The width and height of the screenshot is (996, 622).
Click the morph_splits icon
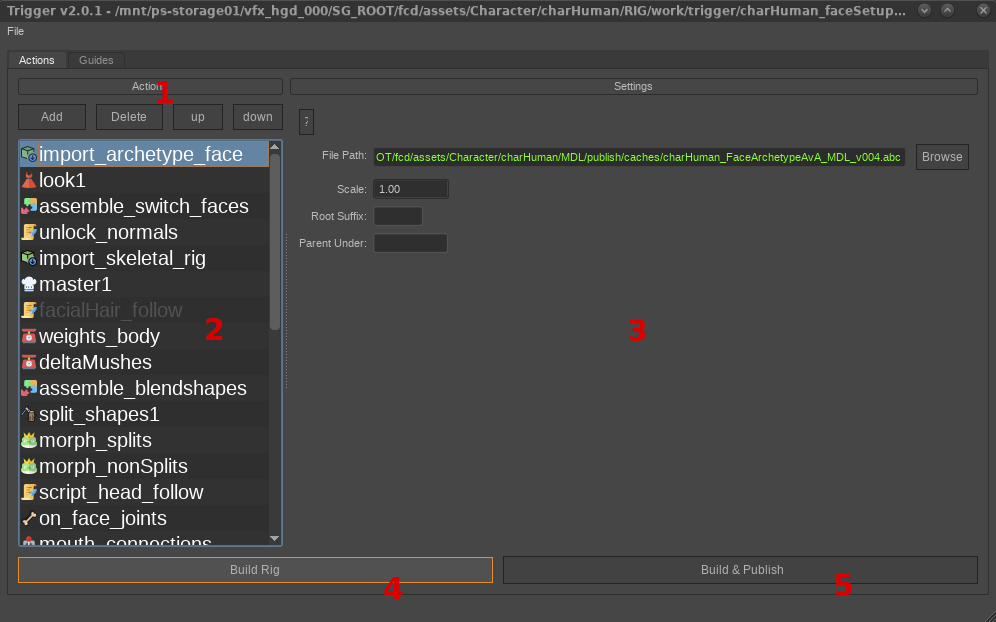(x=29, y=440)
